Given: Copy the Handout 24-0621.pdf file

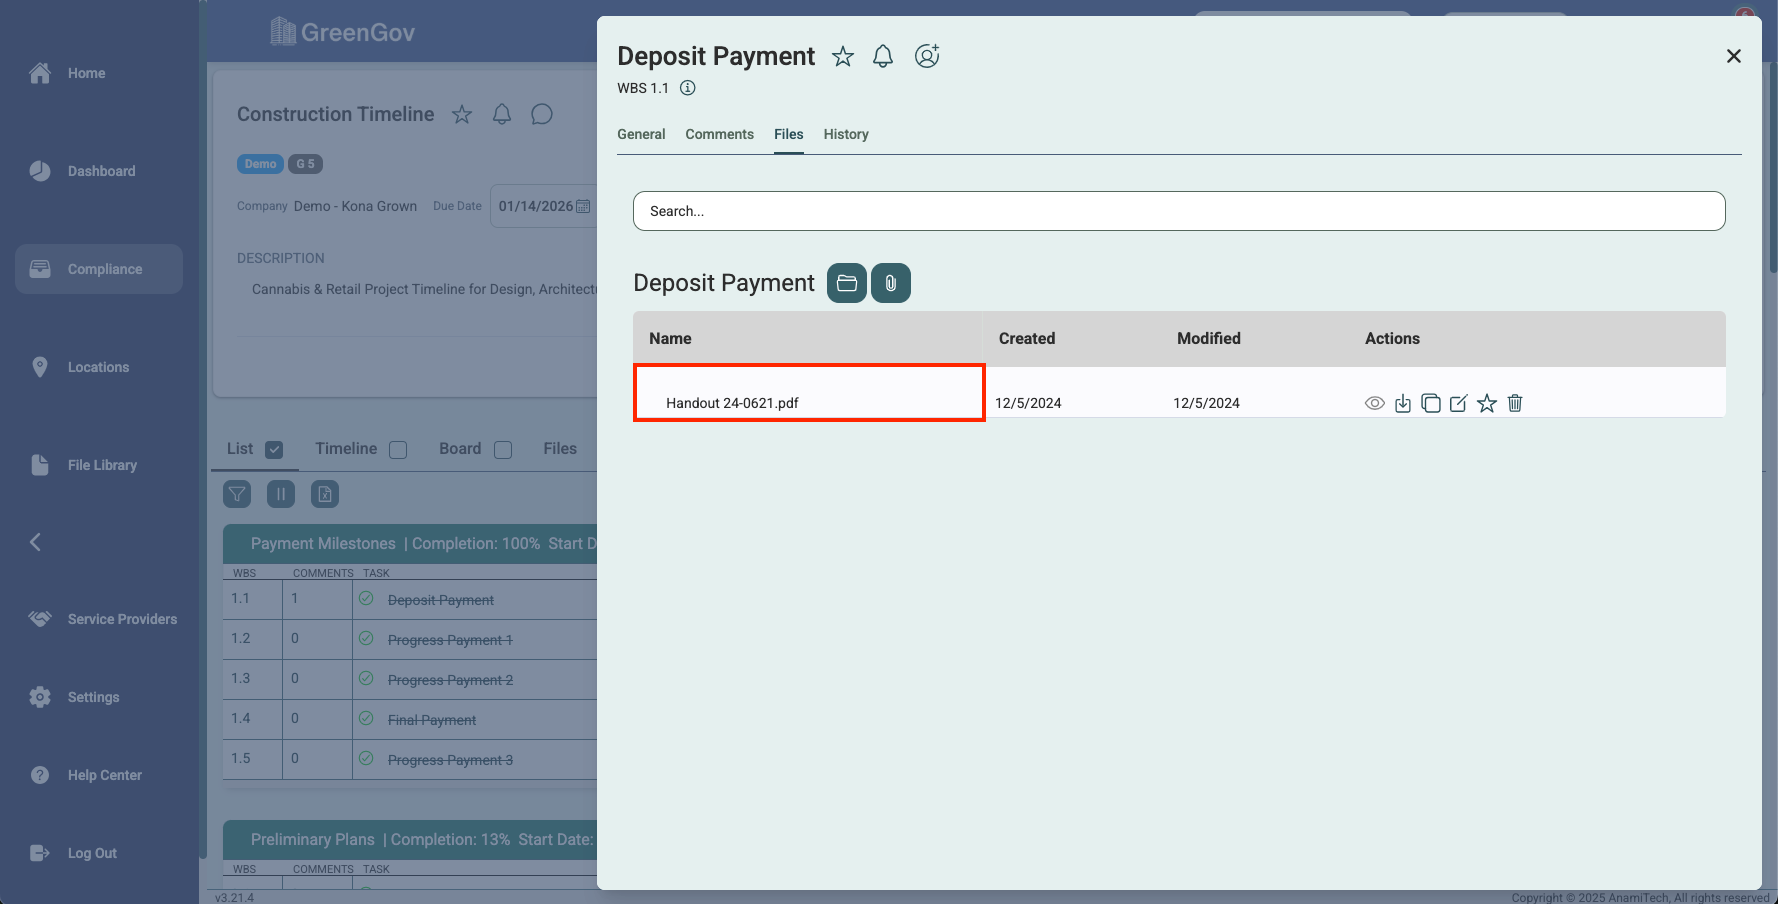Looking at the screenshot, I should 1431,403.
